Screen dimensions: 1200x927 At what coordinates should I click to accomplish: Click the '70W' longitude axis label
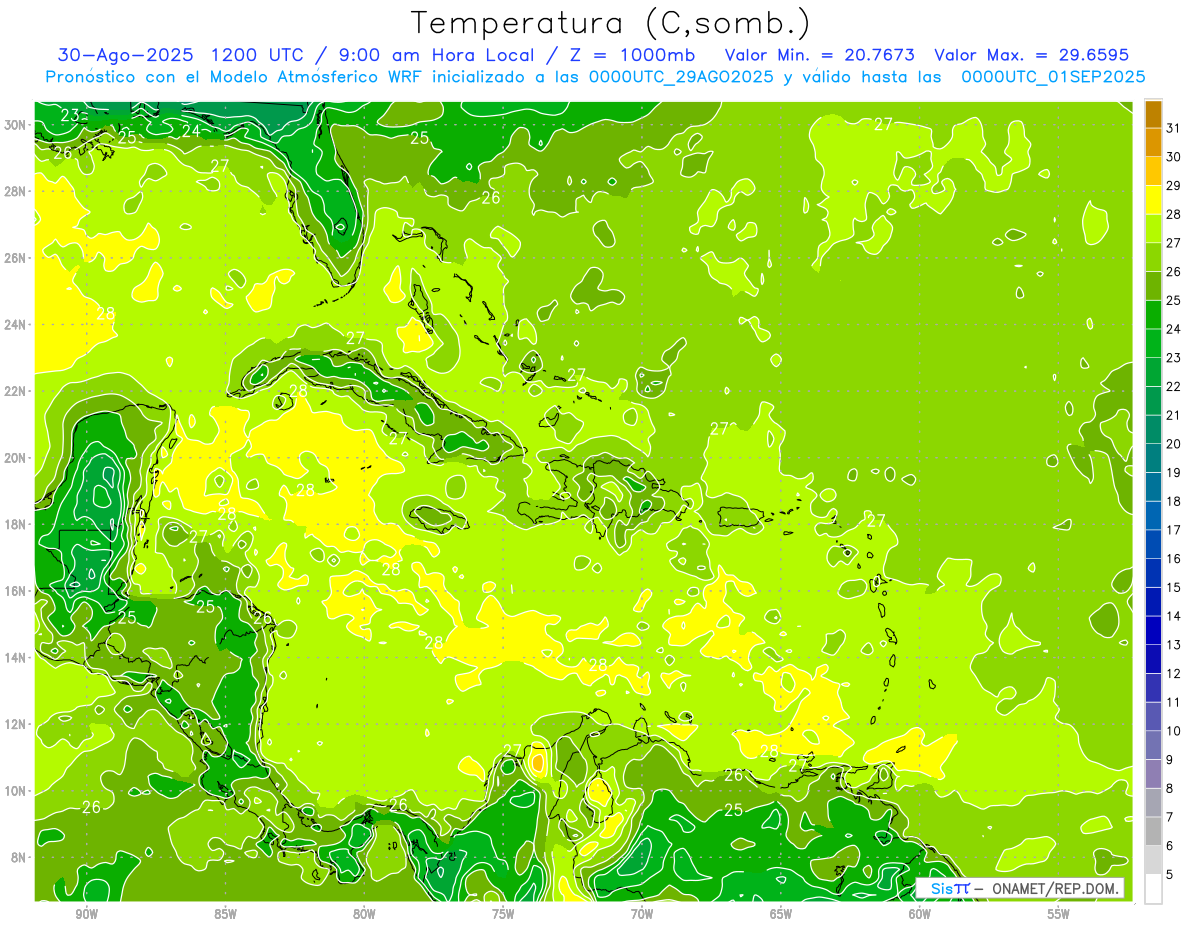(642, 913)
